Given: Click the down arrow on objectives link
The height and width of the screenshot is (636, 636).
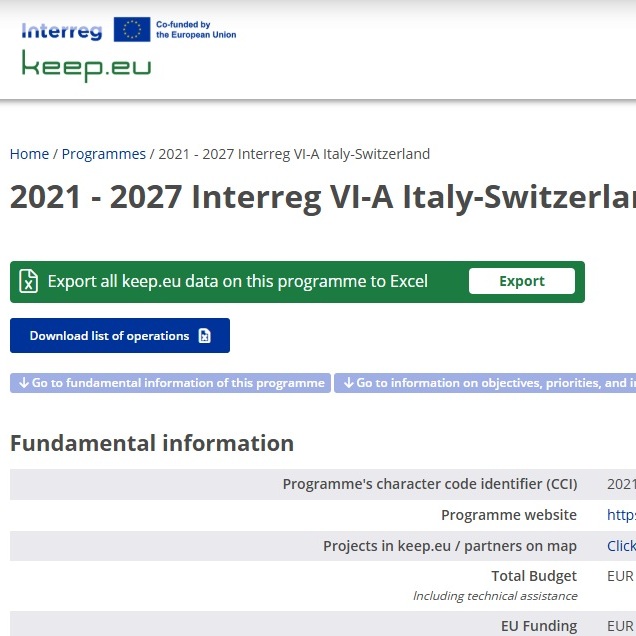Looking at the screenshot, I should 349,383.
